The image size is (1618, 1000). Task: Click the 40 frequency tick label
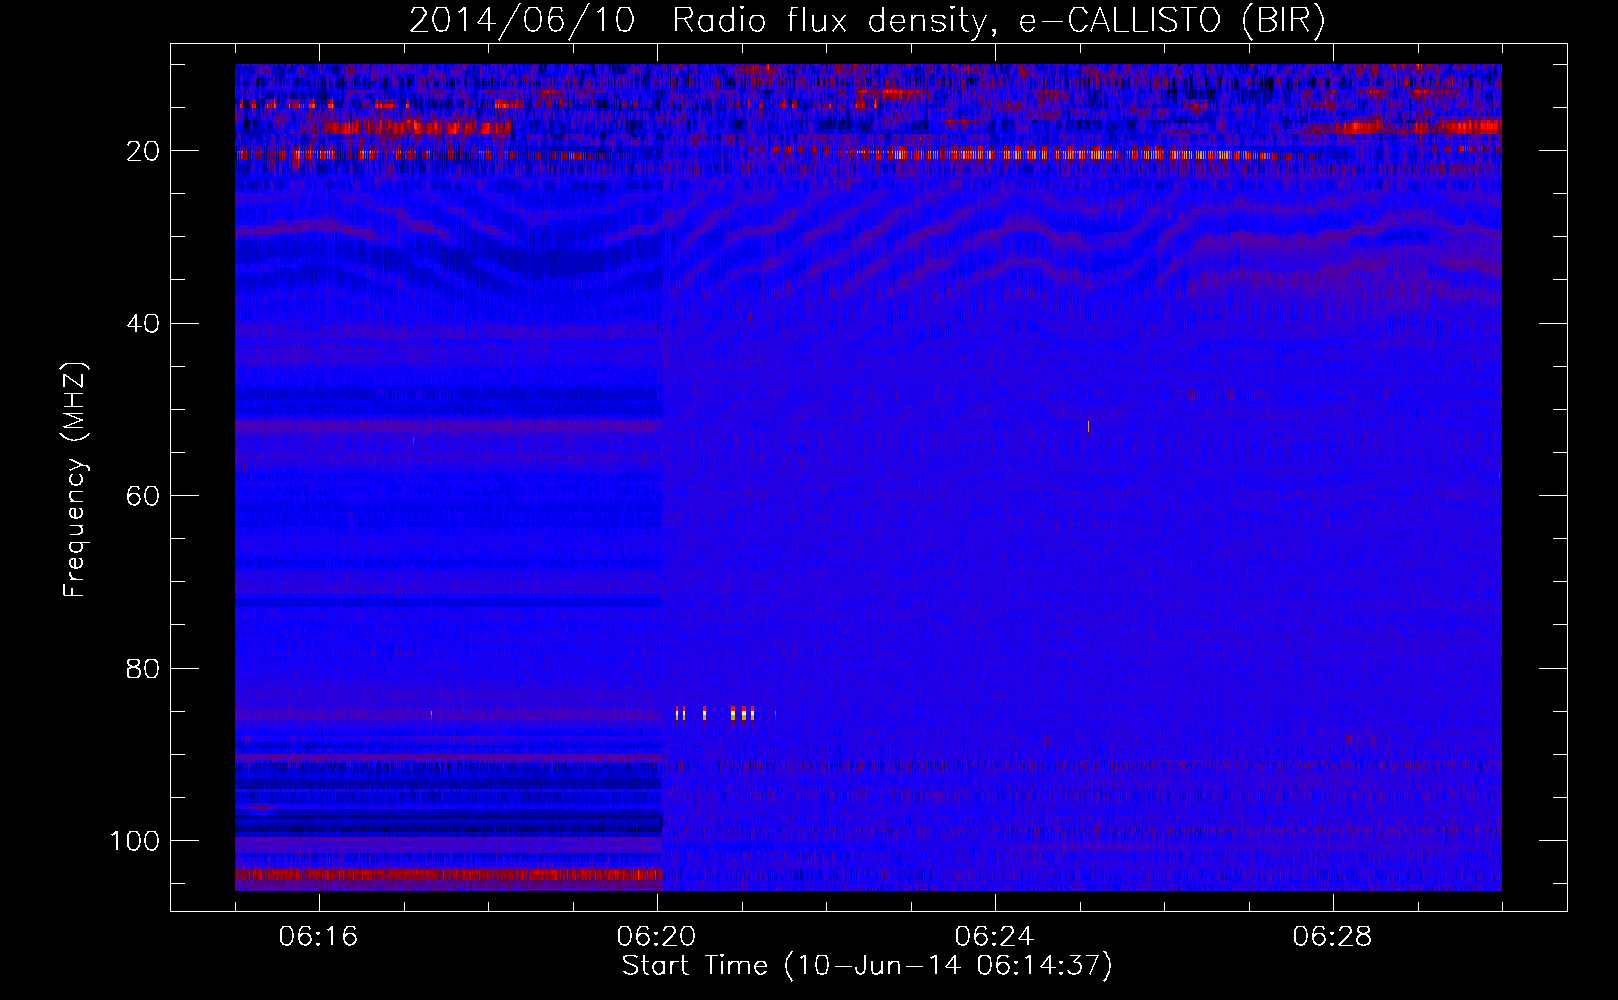pyautogui.click(x=144, y=324)
